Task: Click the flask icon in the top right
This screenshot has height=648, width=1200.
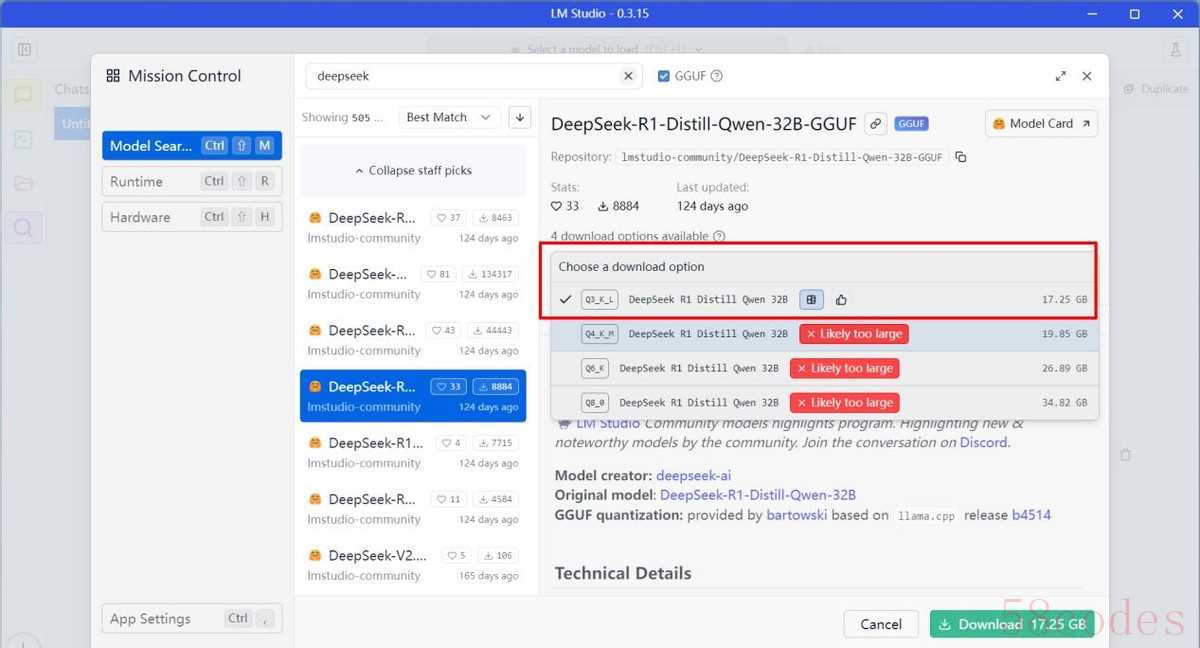Action: pos(1175,49)
